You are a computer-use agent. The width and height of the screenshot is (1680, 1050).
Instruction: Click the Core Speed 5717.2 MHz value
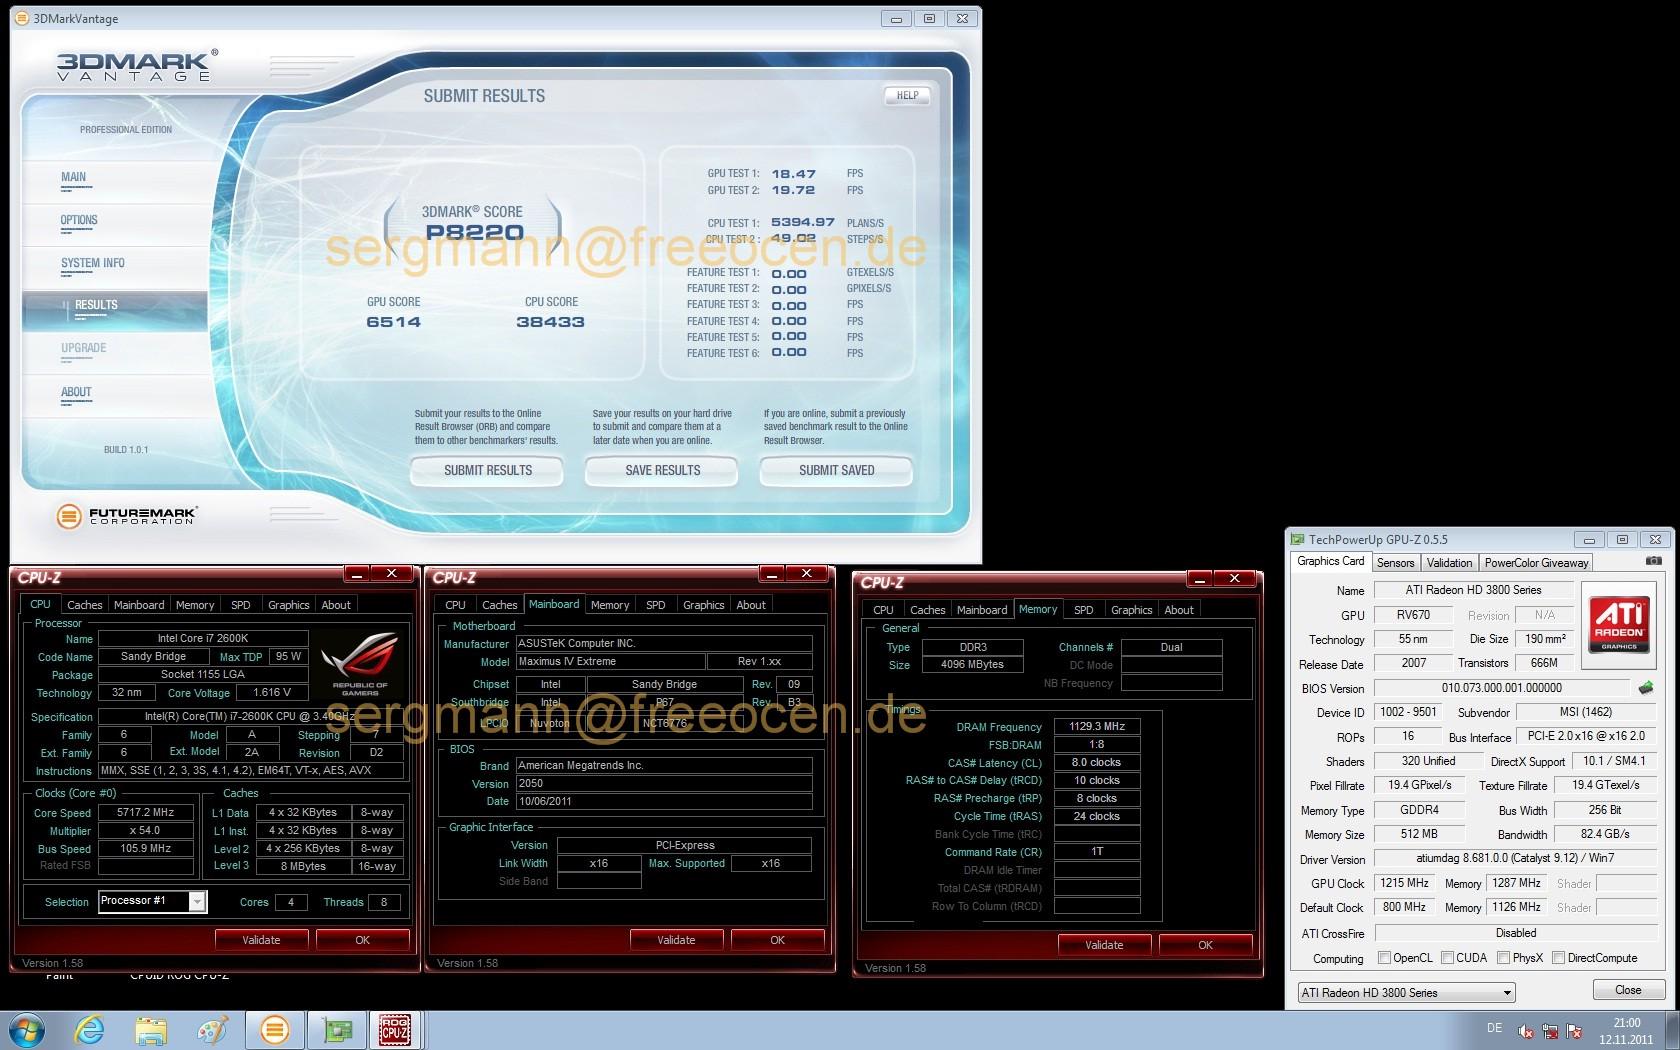click(x=145, y=813)
